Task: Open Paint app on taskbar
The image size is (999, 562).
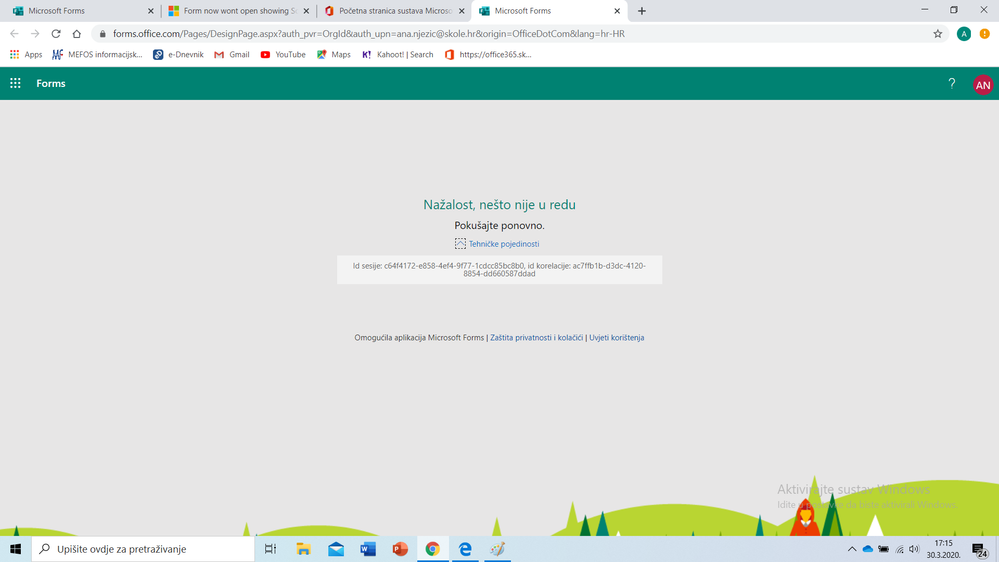Action: pyautogui.click(x=498, y=549)
